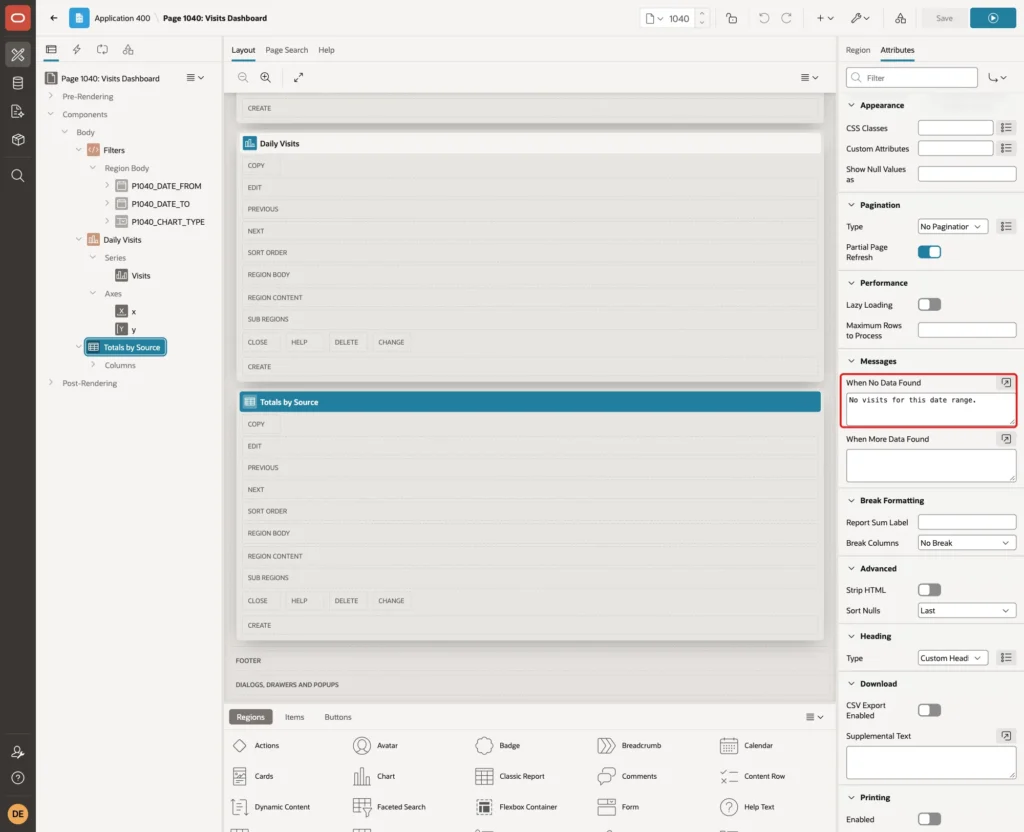Turn on the Strip HTML switch
Image resolution: width=1024 pixels, height=832 pixels.
[x=929, y=590]
